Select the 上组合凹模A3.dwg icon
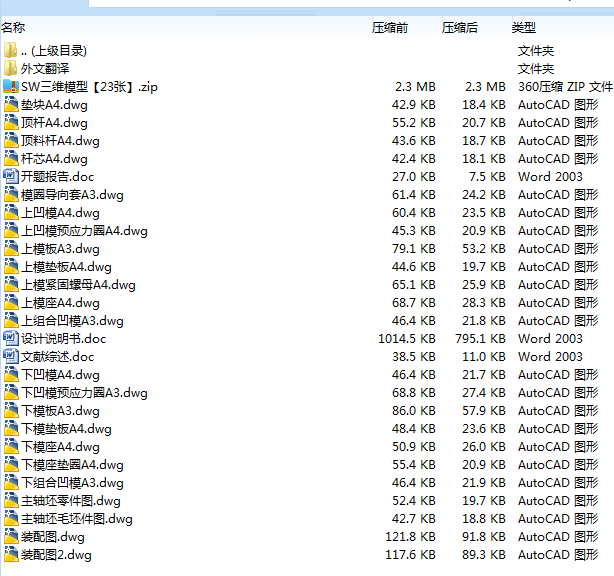This screenshot has height=576, width=614. pyautogui.click(x=11, y=320)
